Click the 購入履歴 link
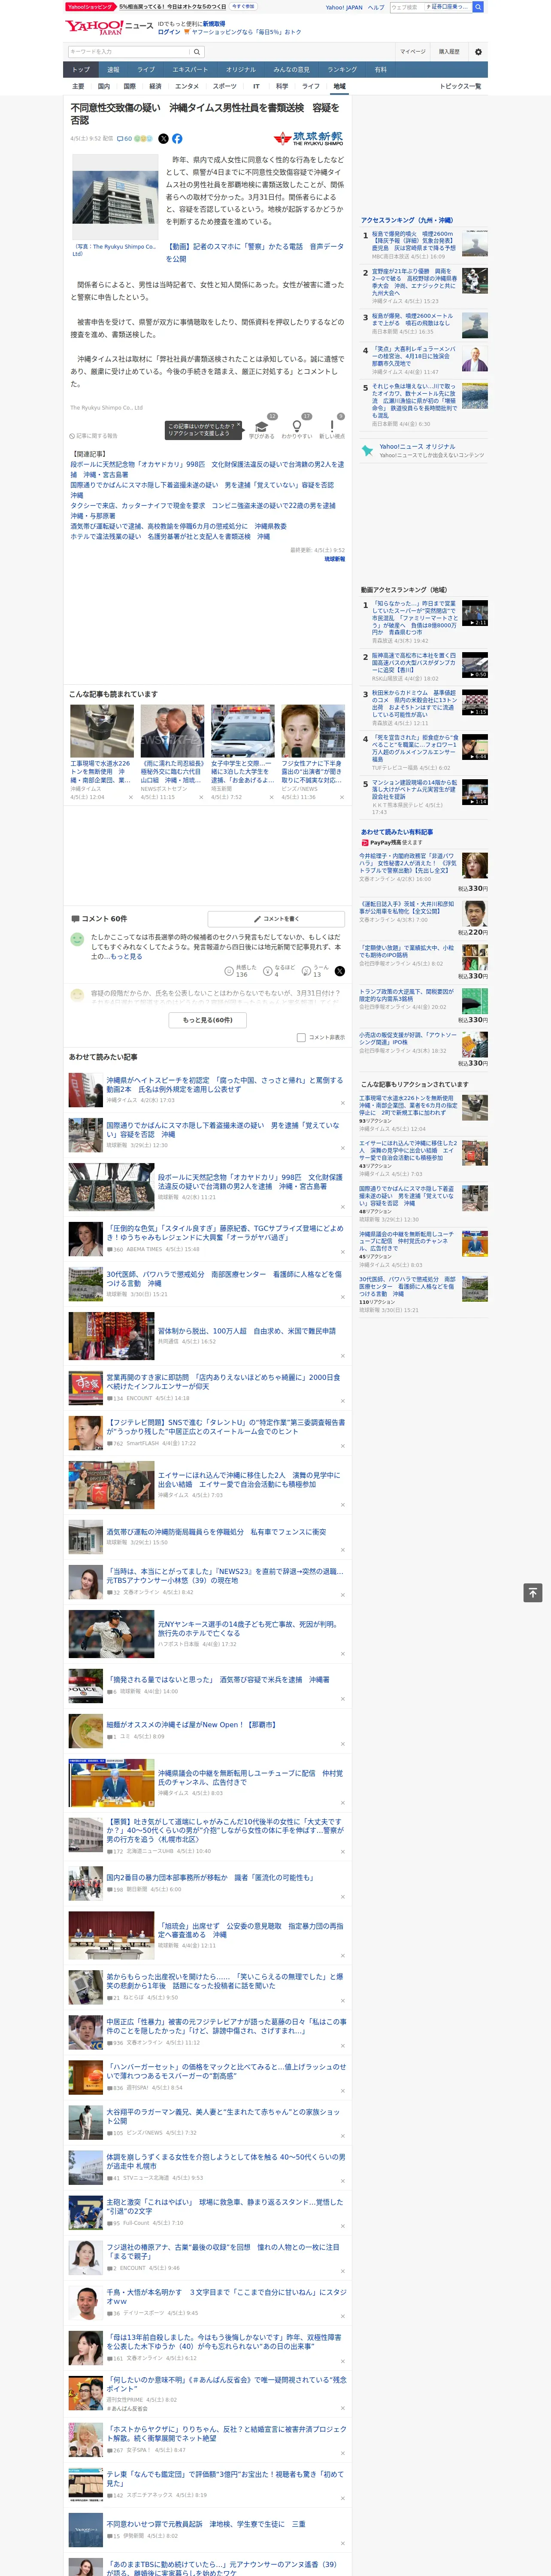 pyautogui.click(x=449, y=51)
